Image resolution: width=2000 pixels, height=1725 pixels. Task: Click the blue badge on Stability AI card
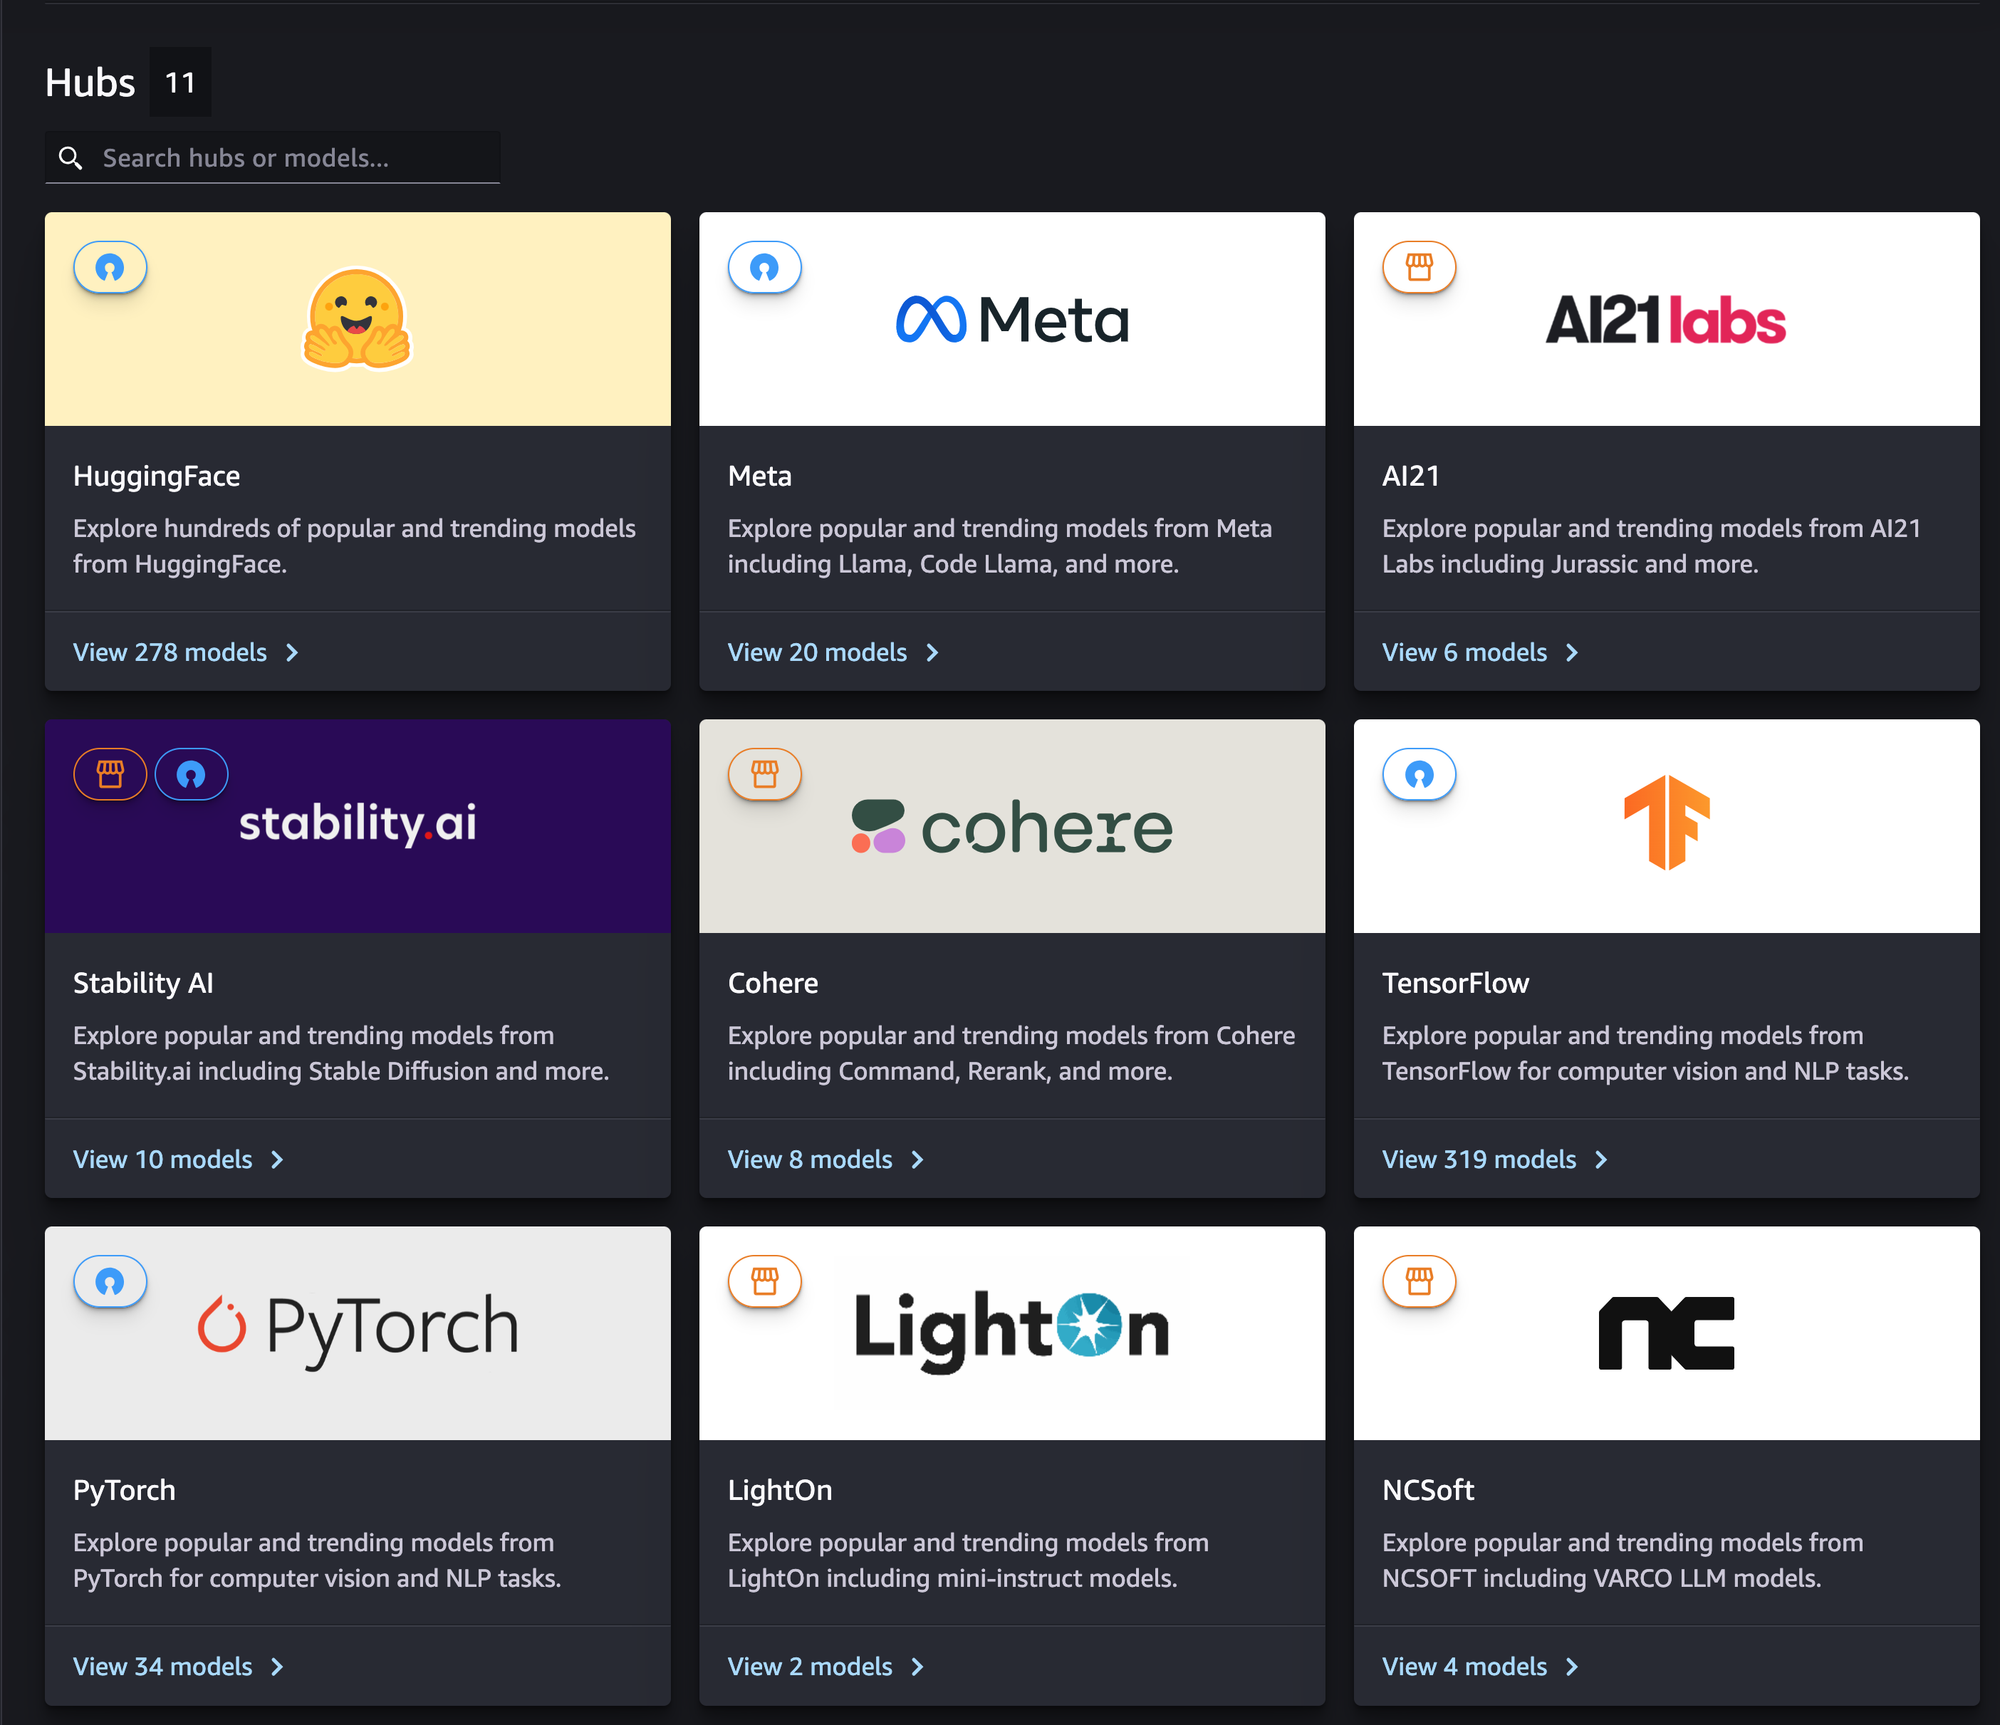(x=191, y=775)
